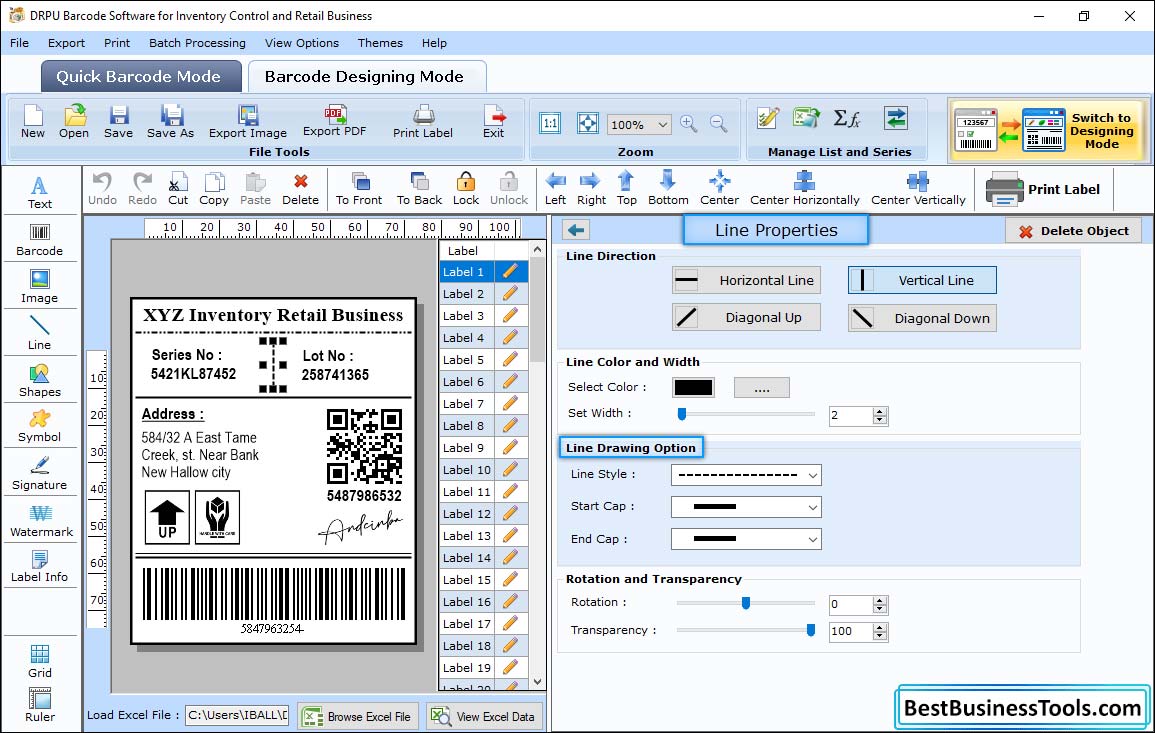Screen dimensions: 1155x733
Task: Align object Left
Action: coord(555,189)
